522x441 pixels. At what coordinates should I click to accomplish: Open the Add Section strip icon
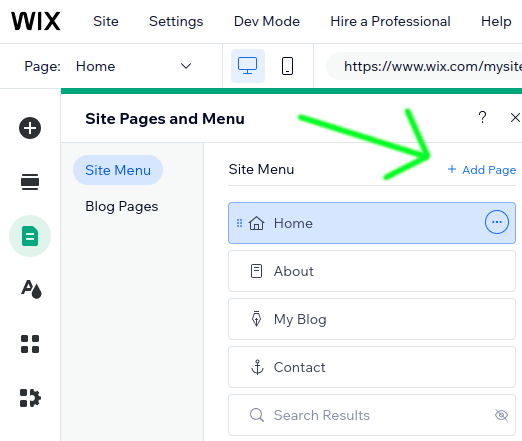(30, 182)
